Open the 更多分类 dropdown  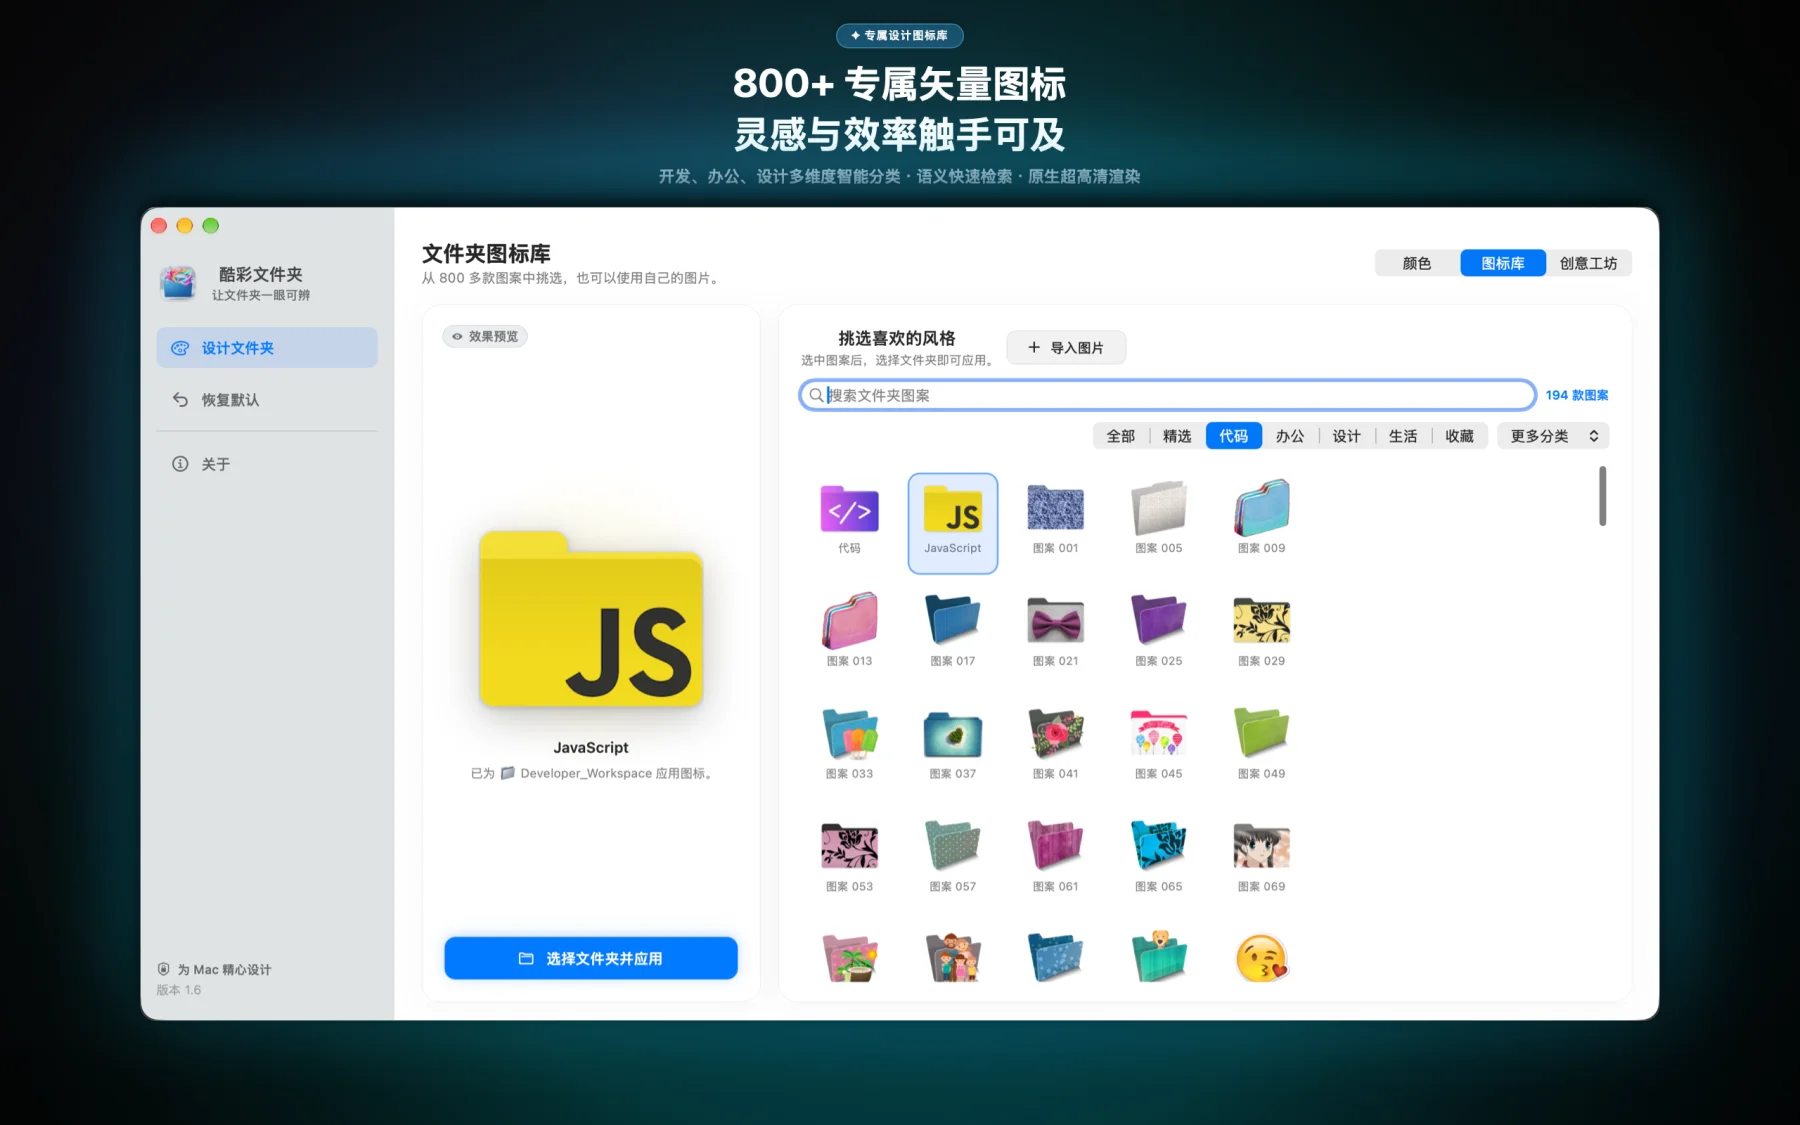(1553, 436)
